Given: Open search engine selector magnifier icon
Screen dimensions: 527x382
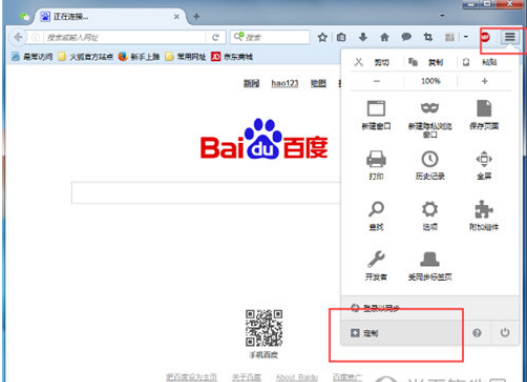Looking at the screenshot, I should [x=238, y=36].
